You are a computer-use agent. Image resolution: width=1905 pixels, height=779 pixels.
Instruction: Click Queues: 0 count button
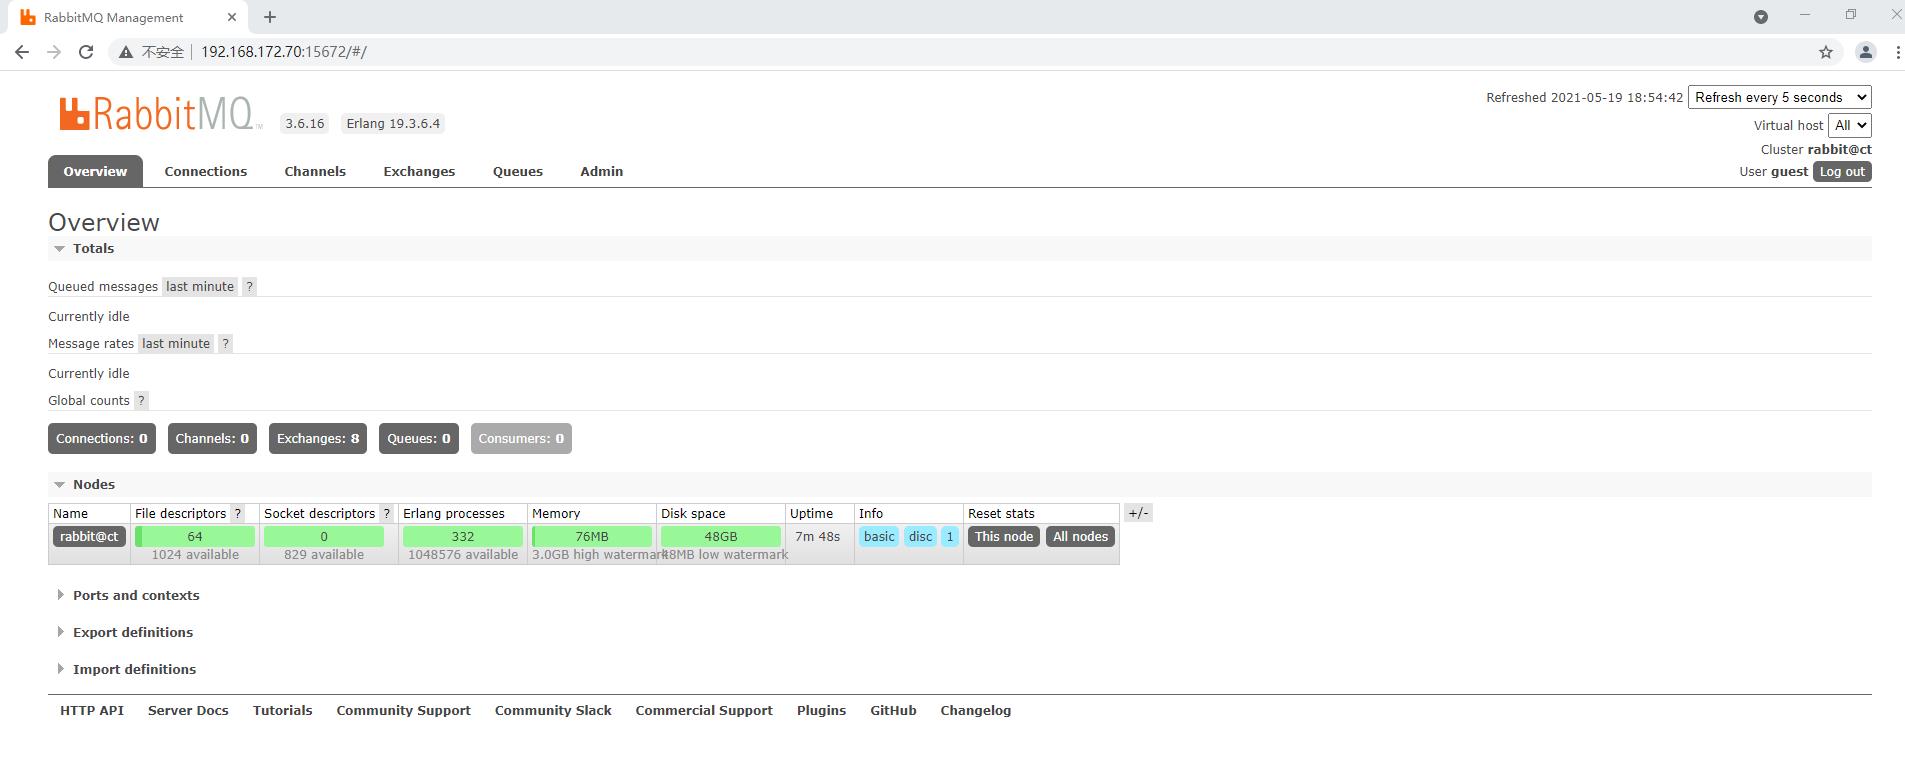coord(419,438)
